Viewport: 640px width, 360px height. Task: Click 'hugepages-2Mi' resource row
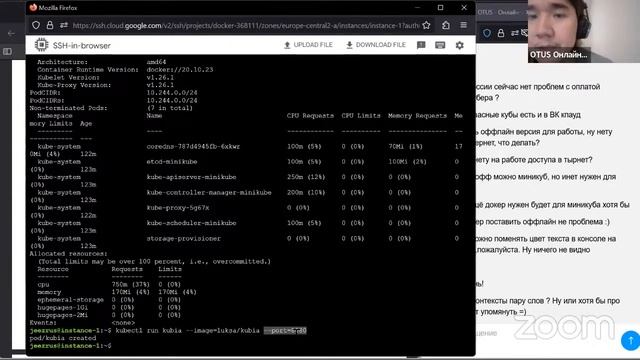62,315
